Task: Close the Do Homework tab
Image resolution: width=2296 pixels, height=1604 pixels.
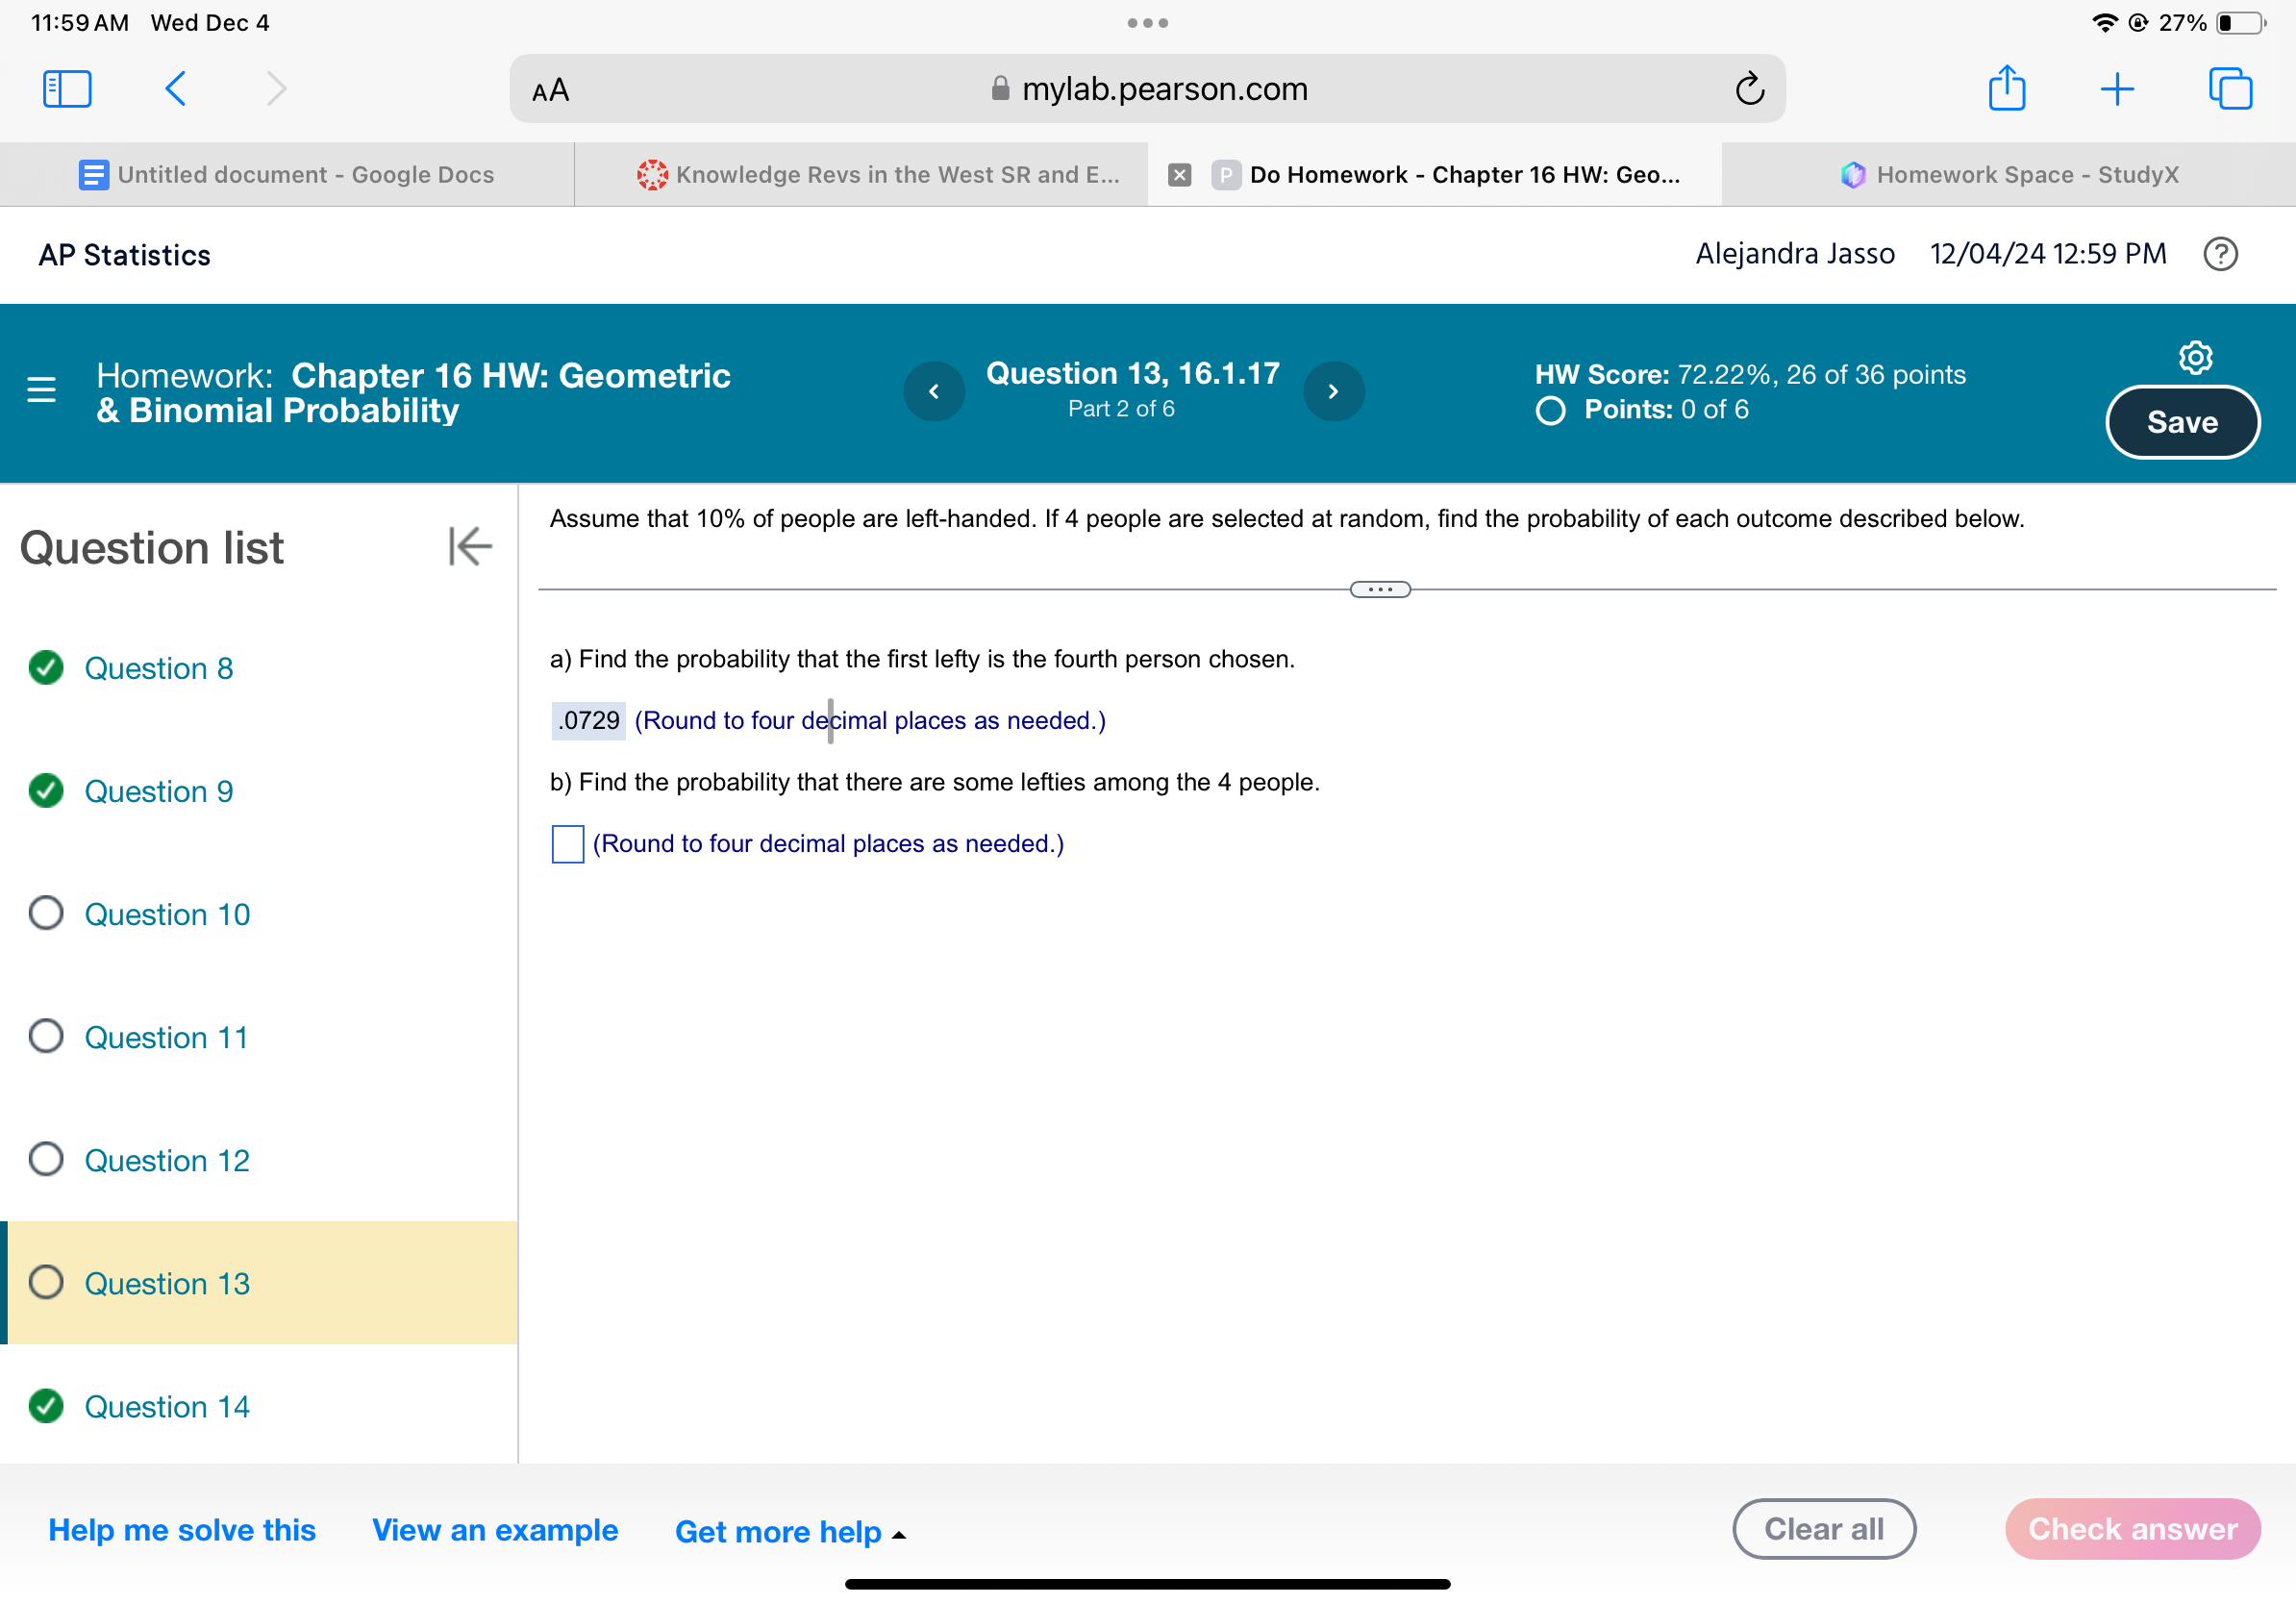Action: tap(1179, 175)
